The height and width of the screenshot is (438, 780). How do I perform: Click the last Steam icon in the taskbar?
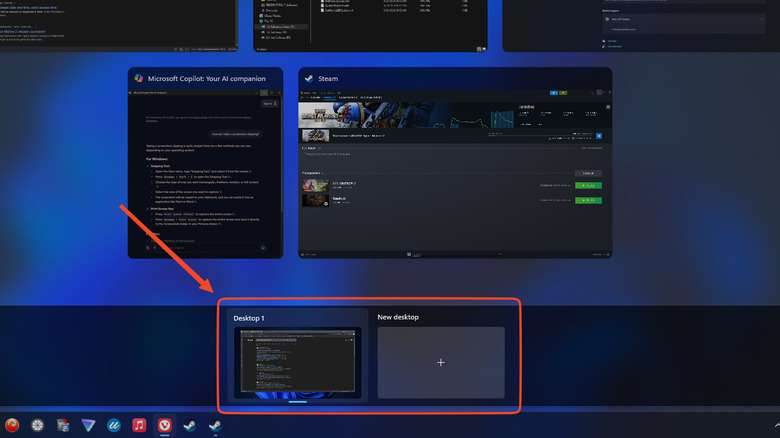point(213,426)
